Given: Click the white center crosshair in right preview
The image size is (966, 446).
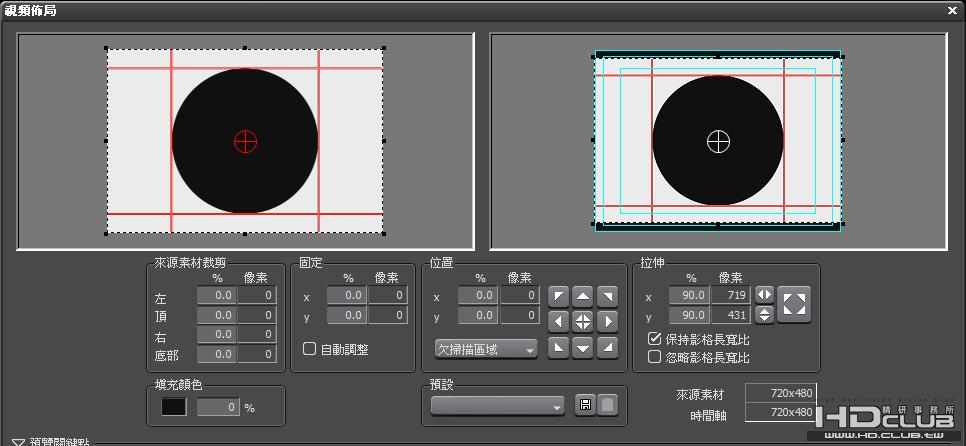Looking at the screenshot, I should [718, 142].
